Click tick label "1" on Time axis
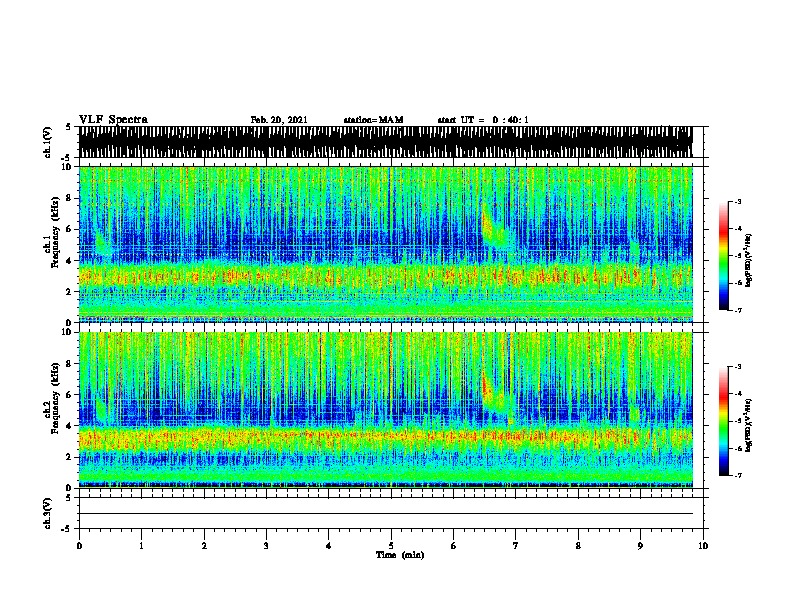792x612 pixels. click(x=141, y=546)
